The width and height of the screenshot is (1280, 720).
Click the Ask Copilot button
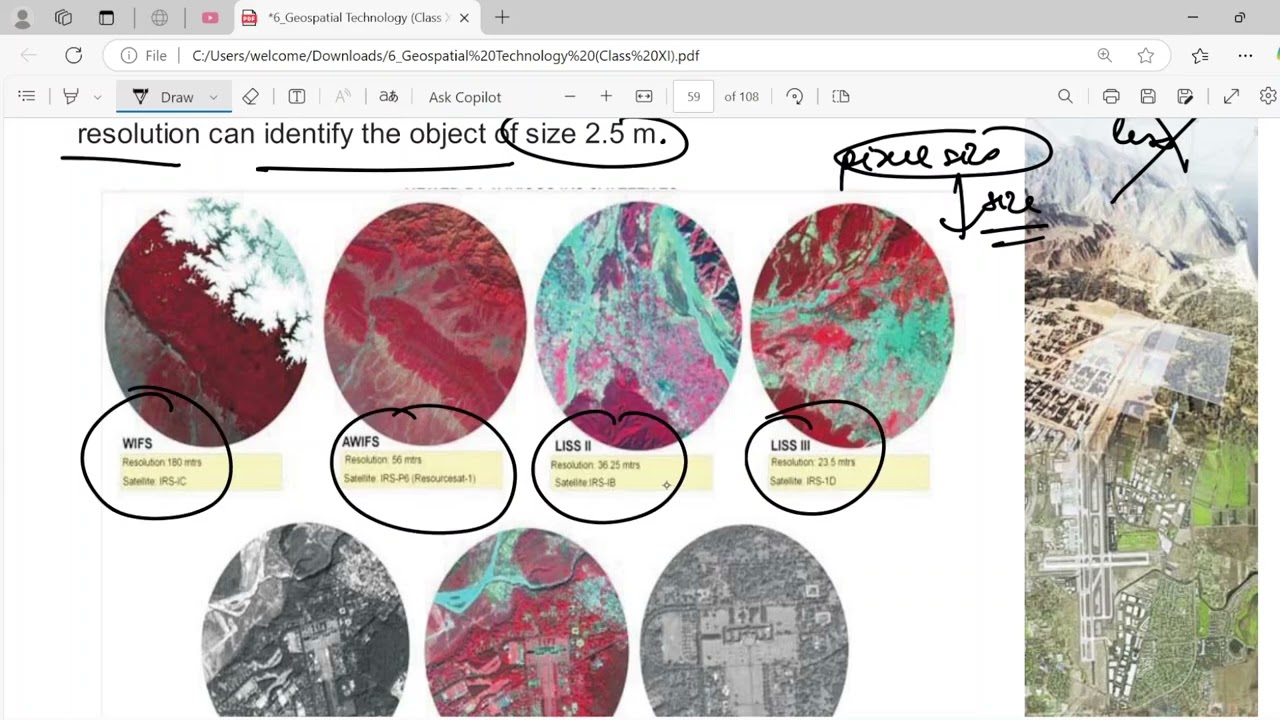[465, 97]
